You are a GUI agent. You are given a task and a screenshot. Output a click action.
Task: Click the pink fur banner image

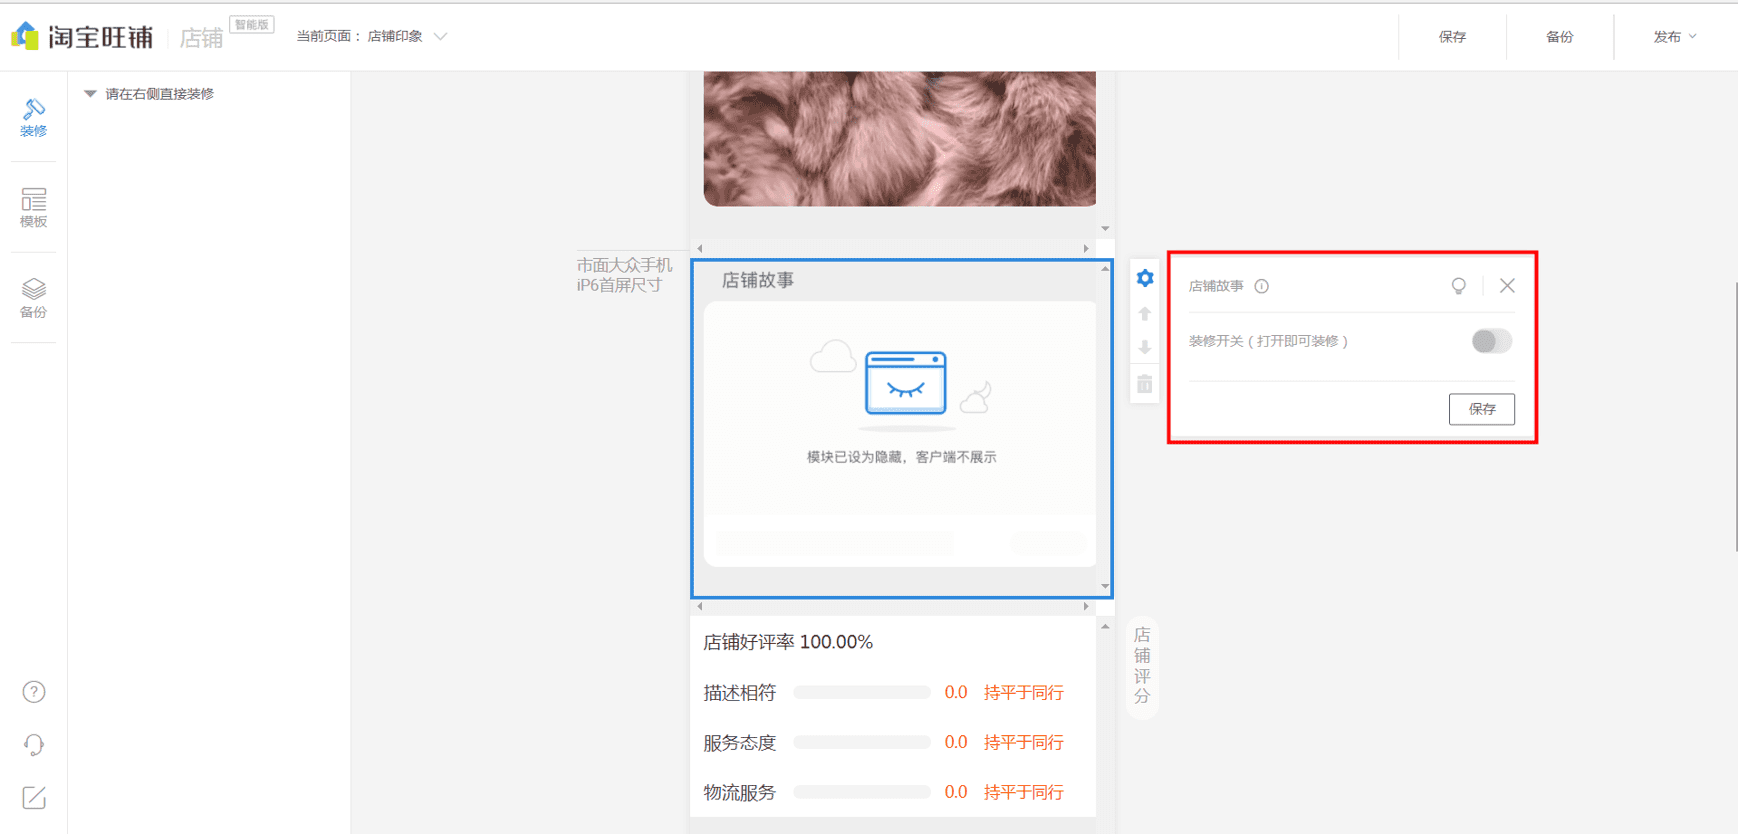click(x=899, y=139)
